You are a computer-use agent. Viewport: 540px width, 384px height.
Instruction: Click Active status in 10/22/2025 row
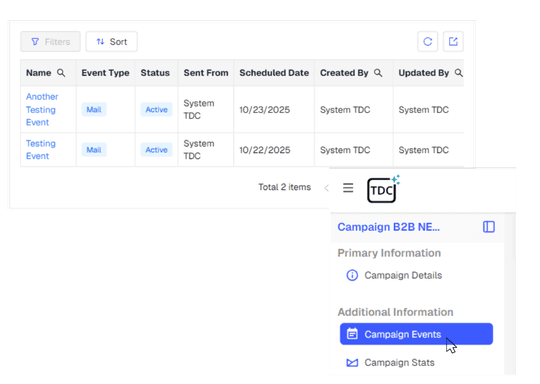pyautogui.click(x=156, y=150)
